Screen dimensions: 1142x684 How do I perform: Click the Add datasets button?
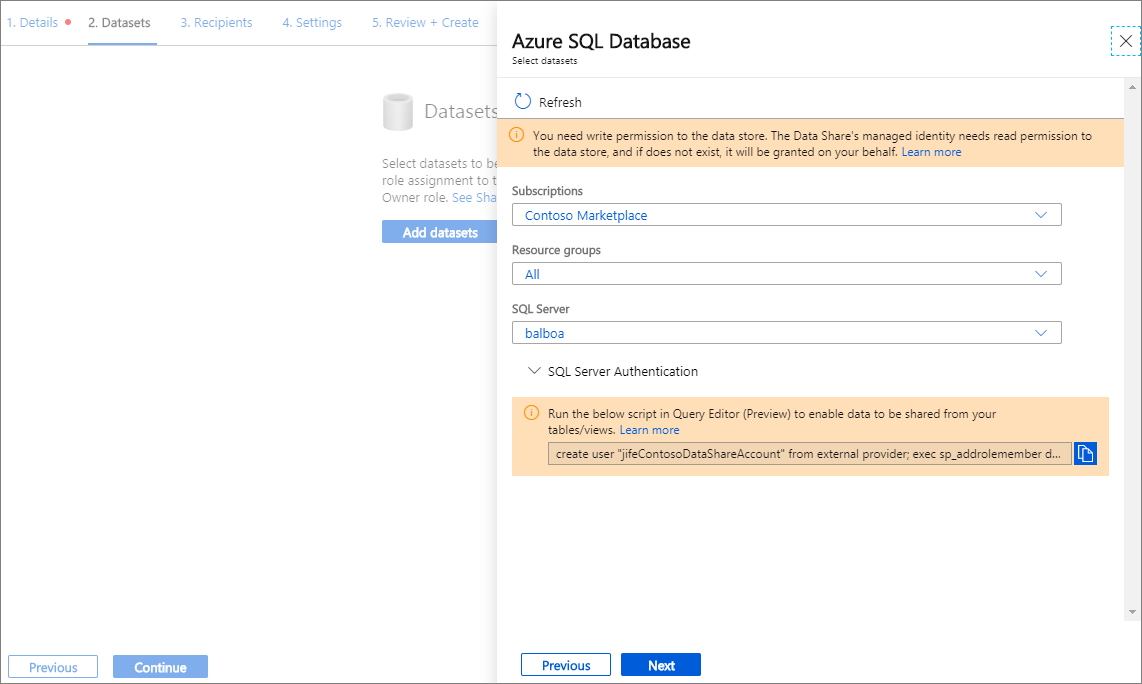pyautogui.click(x=440, y=231)
